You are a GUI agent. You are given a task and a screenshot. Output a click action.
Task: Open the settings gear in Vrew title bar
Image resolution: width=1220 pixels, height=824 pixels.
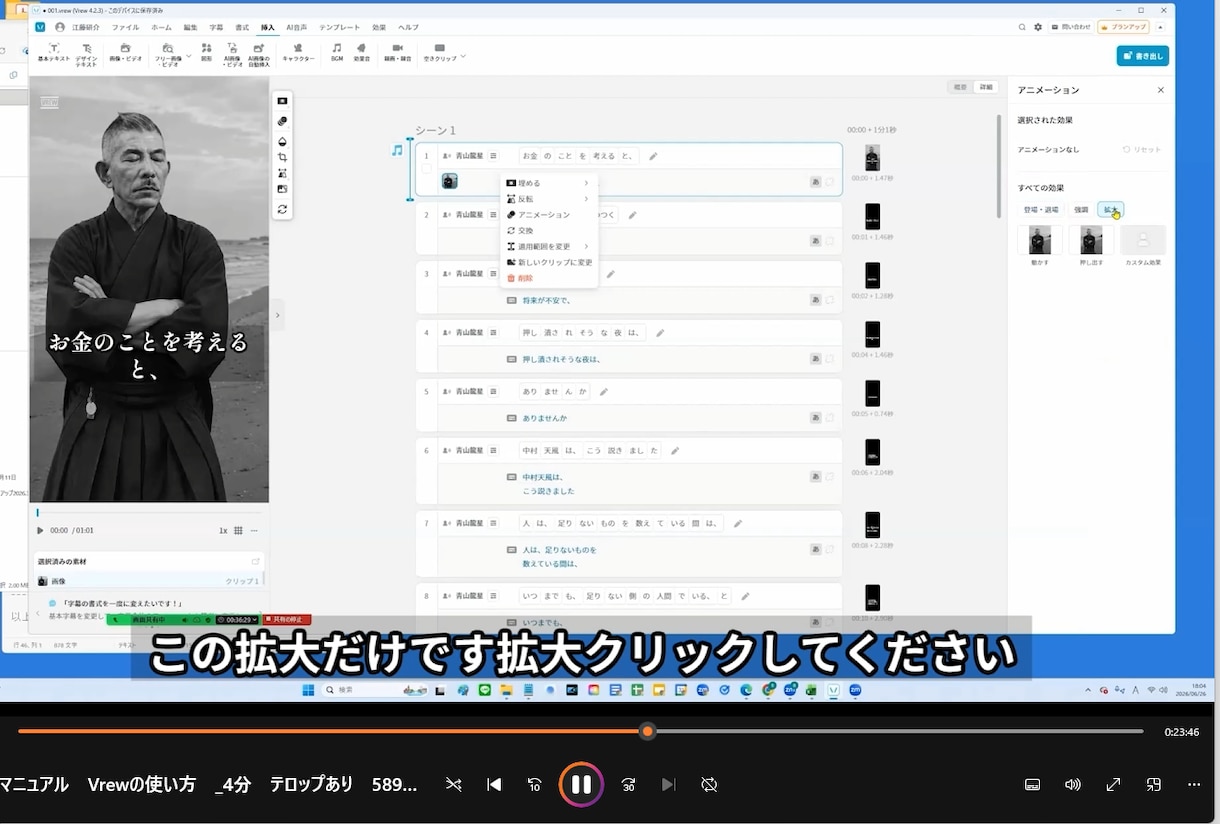click(1038, 27)
